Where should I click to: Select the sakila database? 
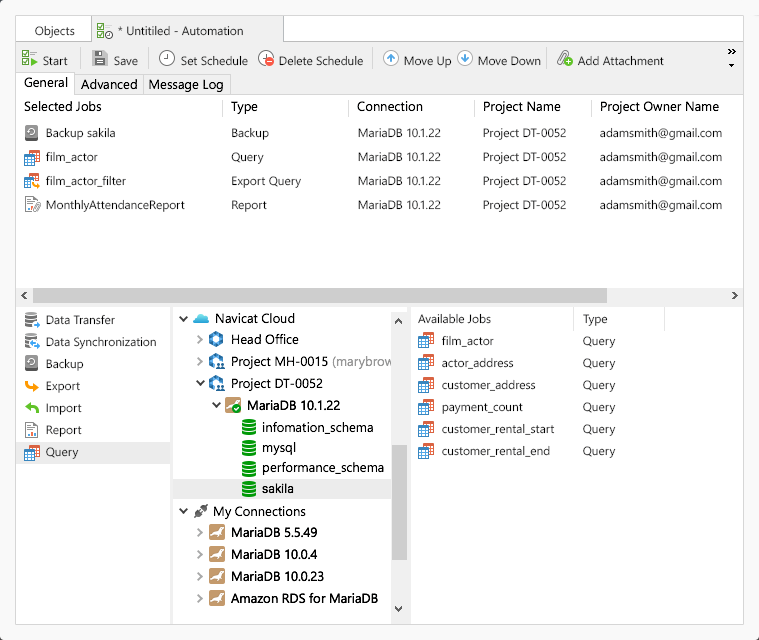(x=279, y=489)
